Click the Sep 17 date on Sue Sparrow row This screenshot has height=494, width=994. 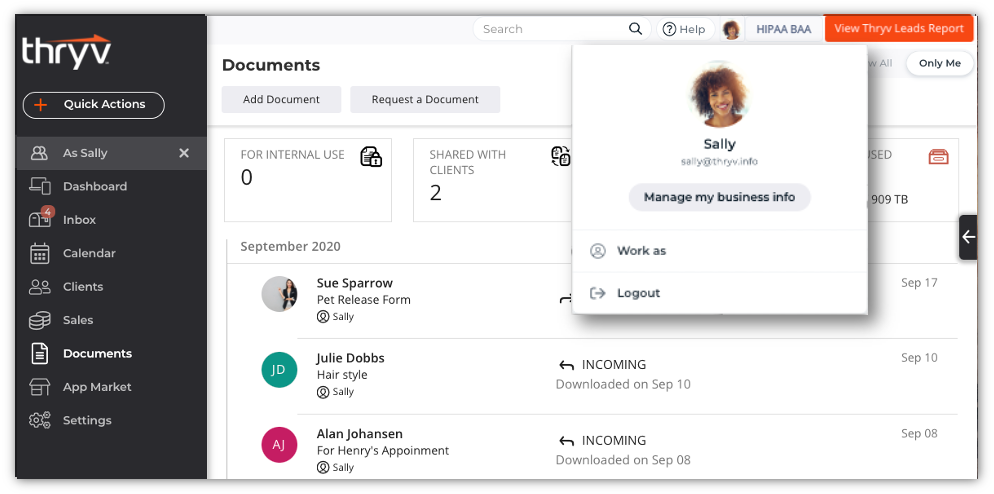(919, 283)
